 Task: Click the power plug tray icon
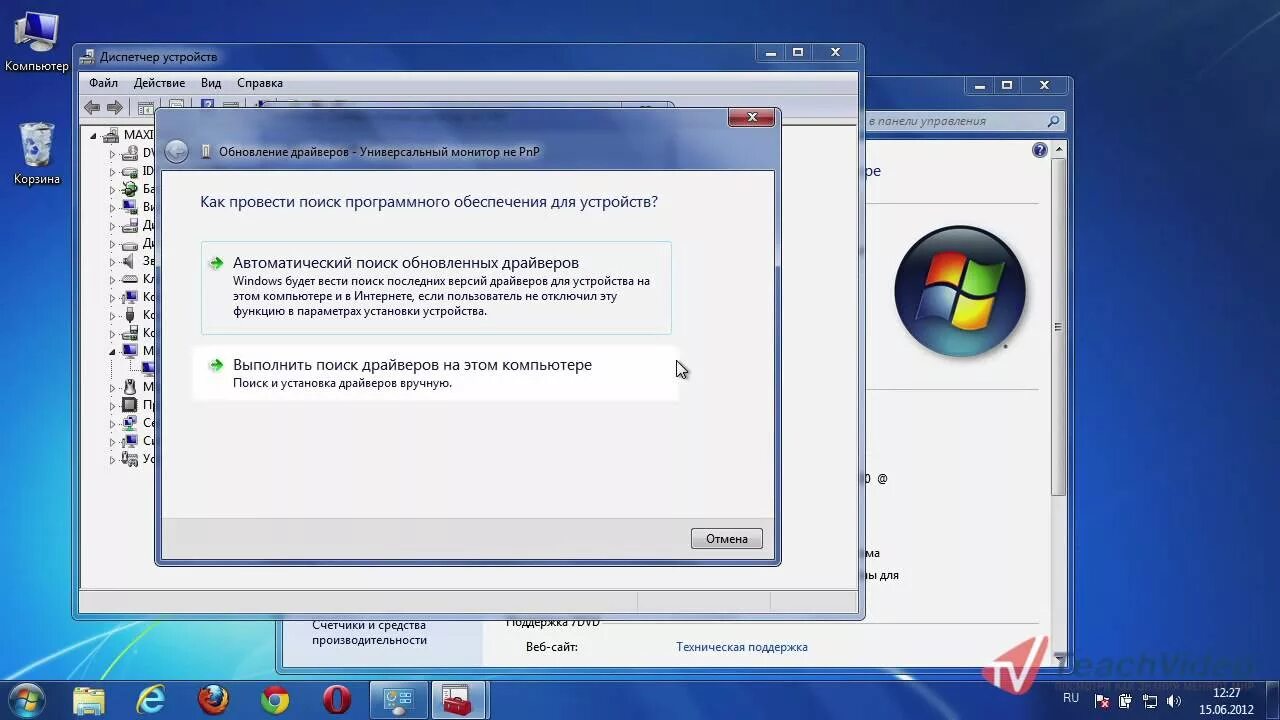pos(1126,701)
